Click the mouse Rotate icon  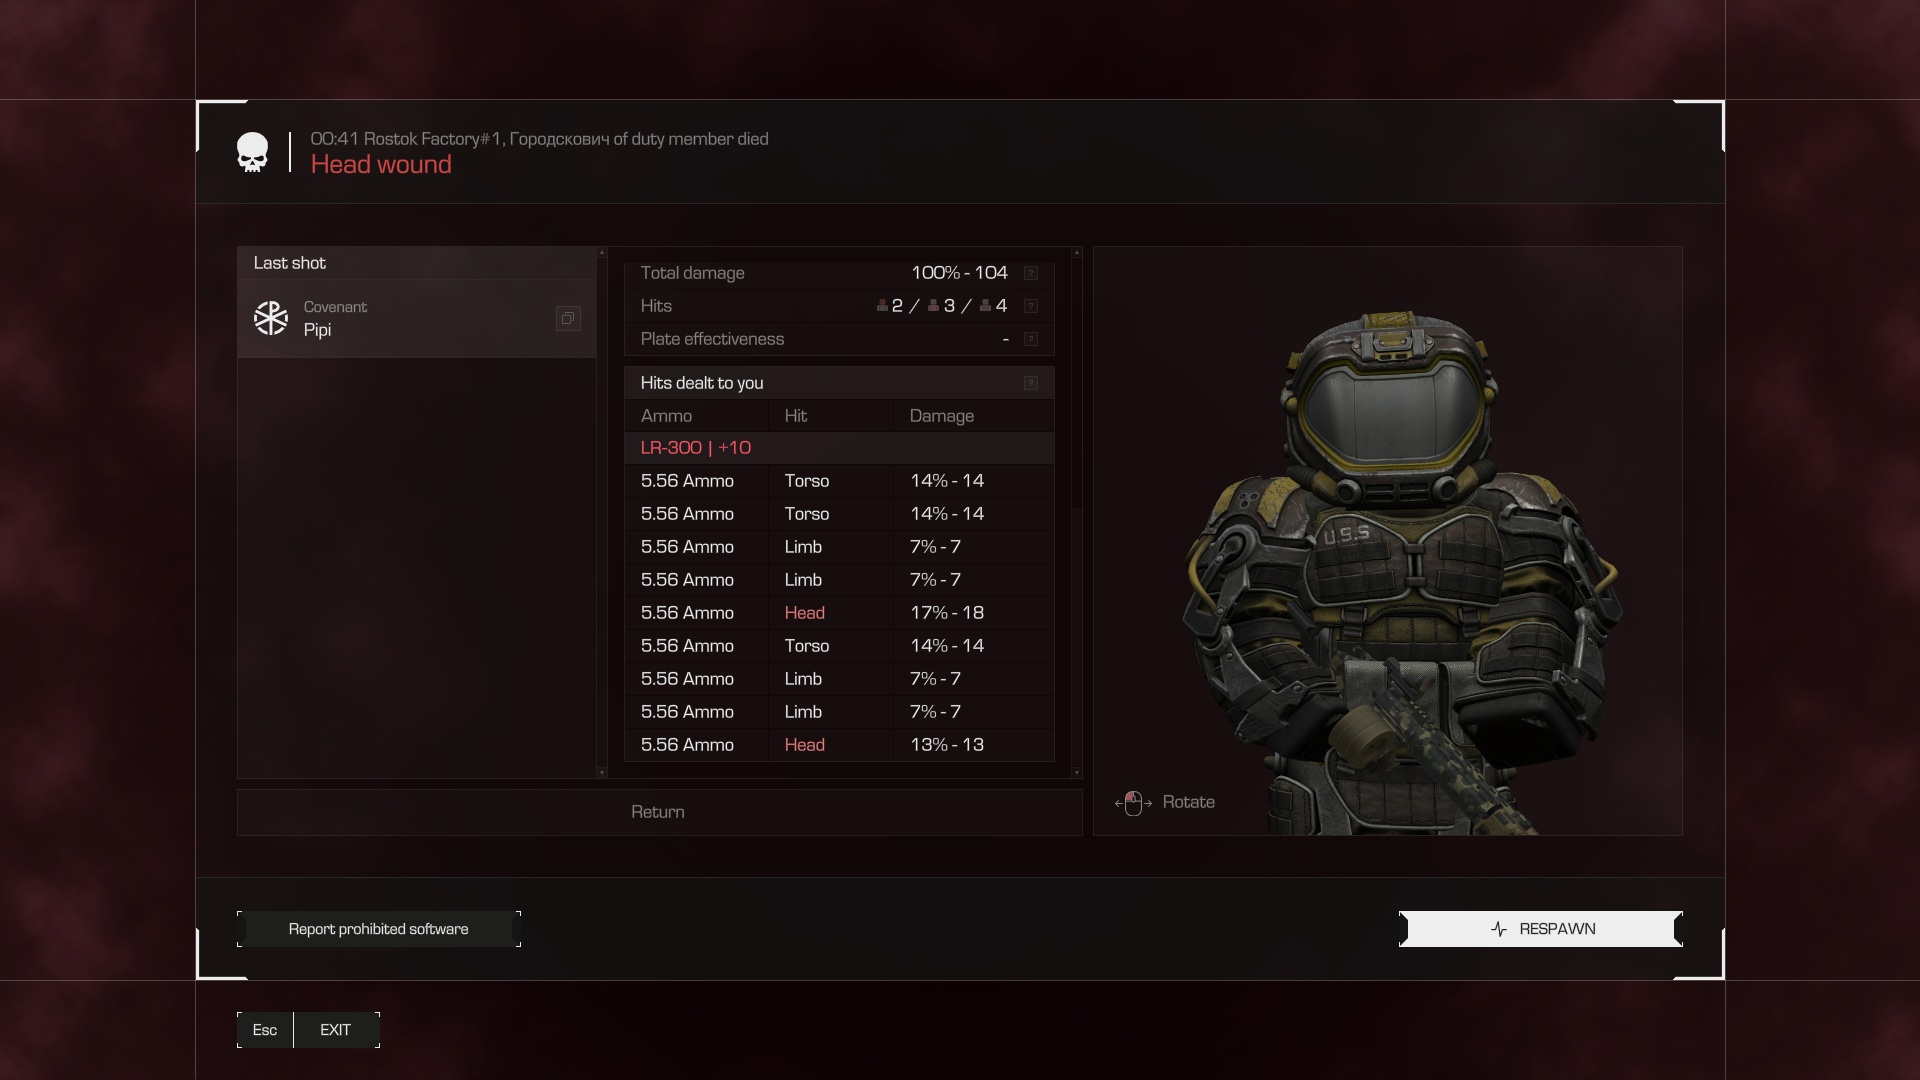[x=1133, y=803]
